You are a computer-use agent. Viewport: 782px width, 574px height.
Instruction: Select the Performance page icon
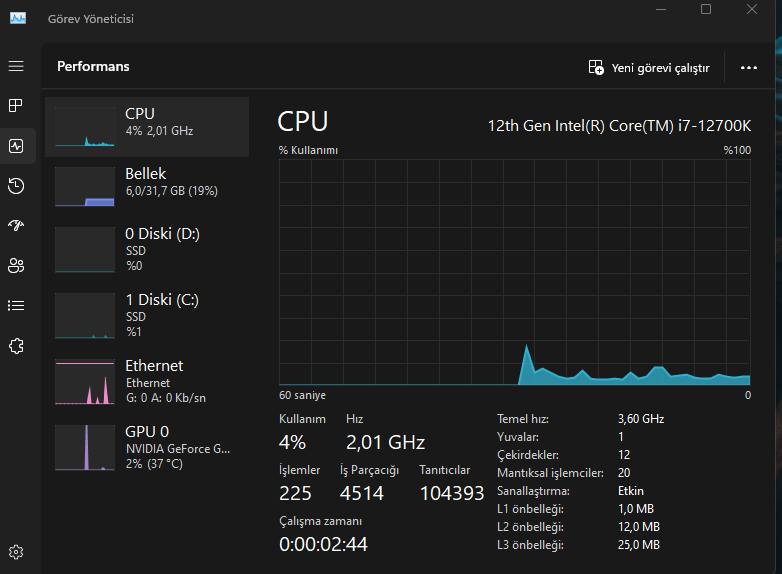[x=16, y=146]
